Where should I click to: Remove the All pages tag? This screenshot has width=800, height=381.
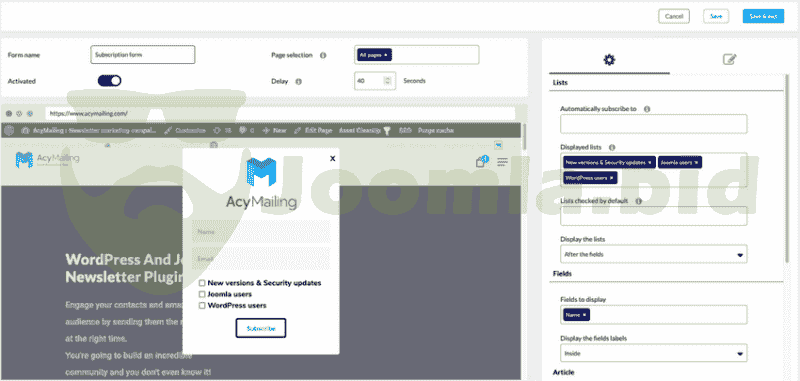pyautogui.click(x=386, y=55)
